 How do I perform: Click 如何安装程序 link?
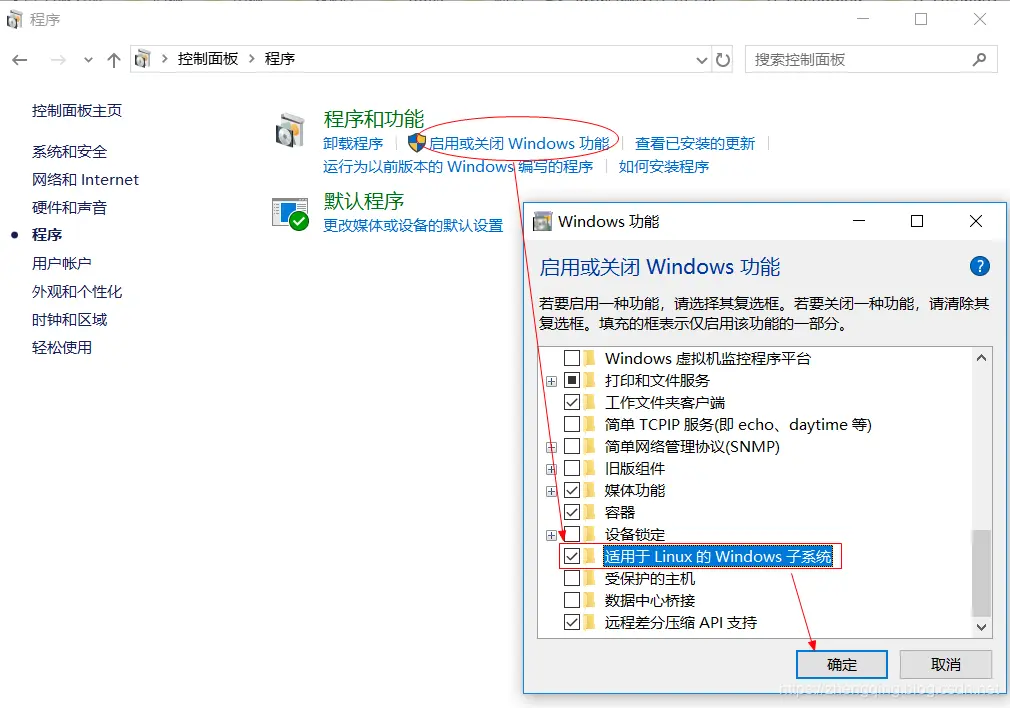tap(663, 167)
